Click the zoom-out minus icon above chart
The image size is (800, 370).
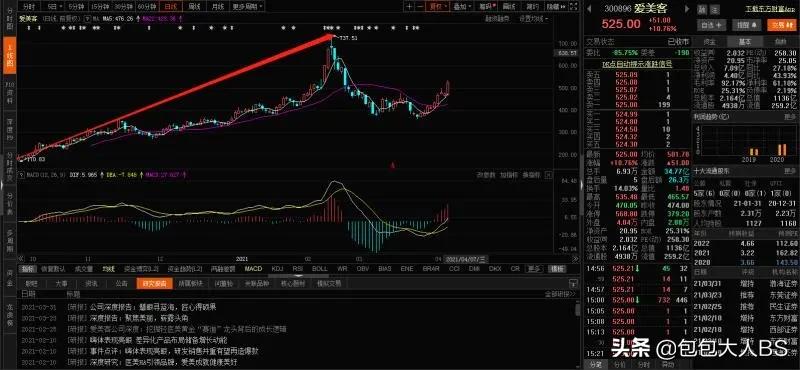click(x=419, y=7)
